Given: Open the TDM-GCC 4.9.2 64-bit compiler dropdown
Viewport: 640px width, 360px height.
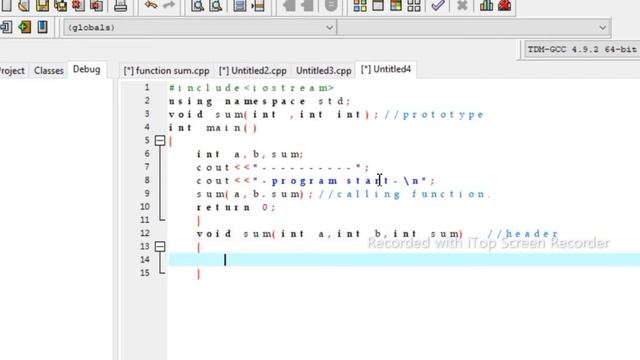Looking at the screenshot, I should coord(582,49).
